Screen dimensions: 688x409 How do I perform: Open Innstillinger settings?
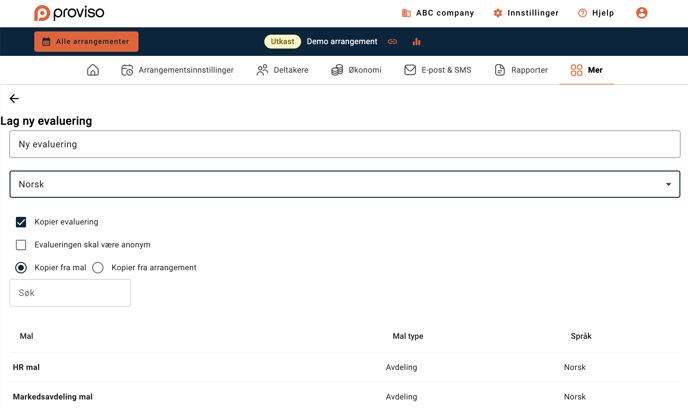(x=526, y=13)
